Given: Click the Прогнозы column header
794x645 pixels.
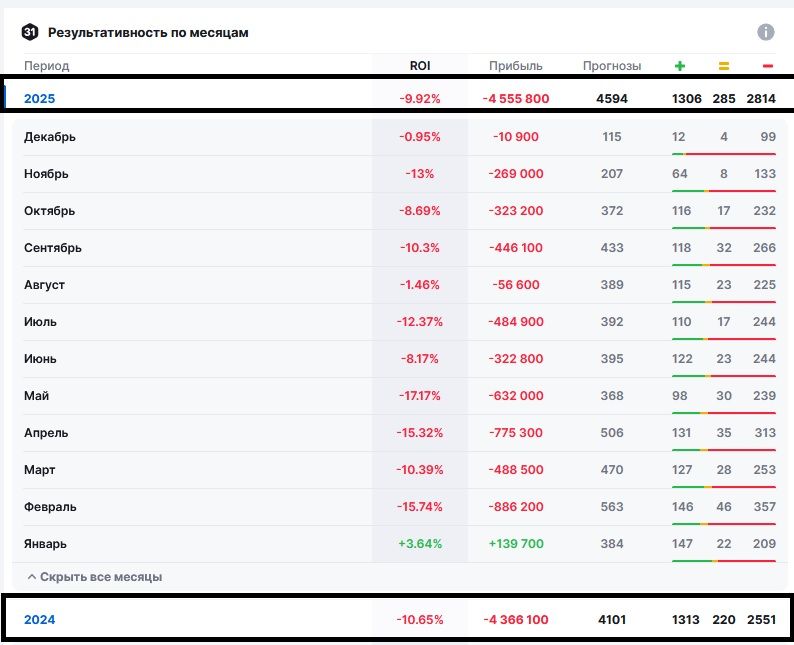Looking at the screenshot, I should [612, 66].
